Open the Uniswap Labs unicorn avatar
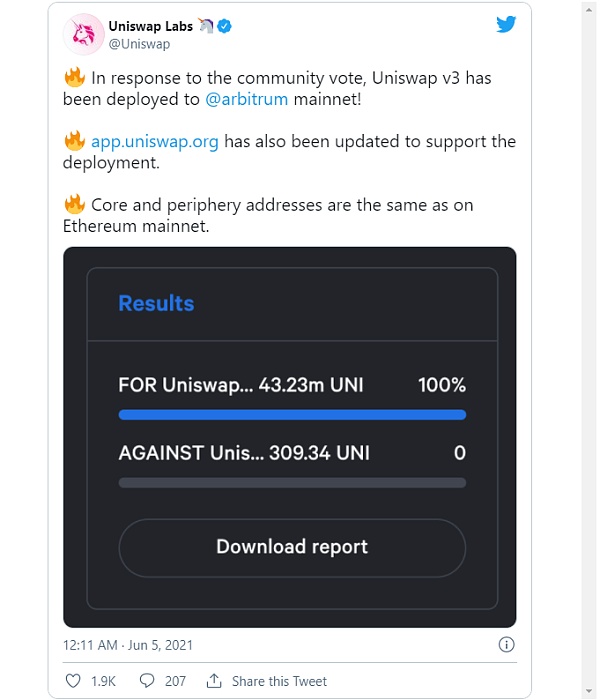Viewport: 600px width, 700px height. click(83, 34)
